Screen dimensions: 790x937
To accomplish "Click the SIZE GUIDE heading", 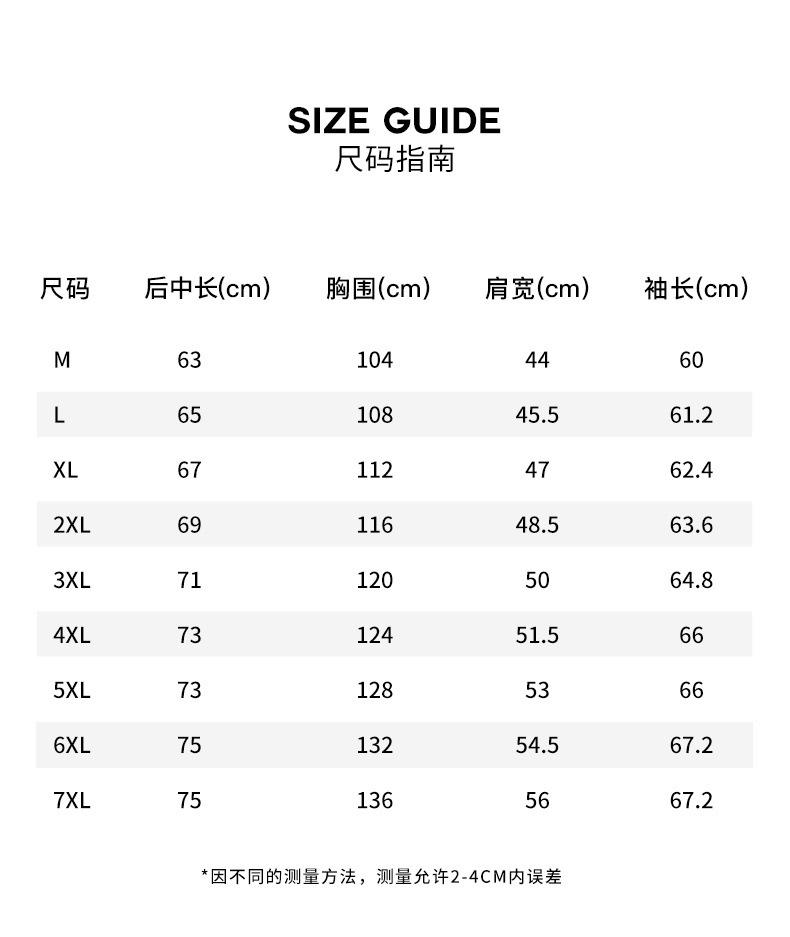I will 394,121.
